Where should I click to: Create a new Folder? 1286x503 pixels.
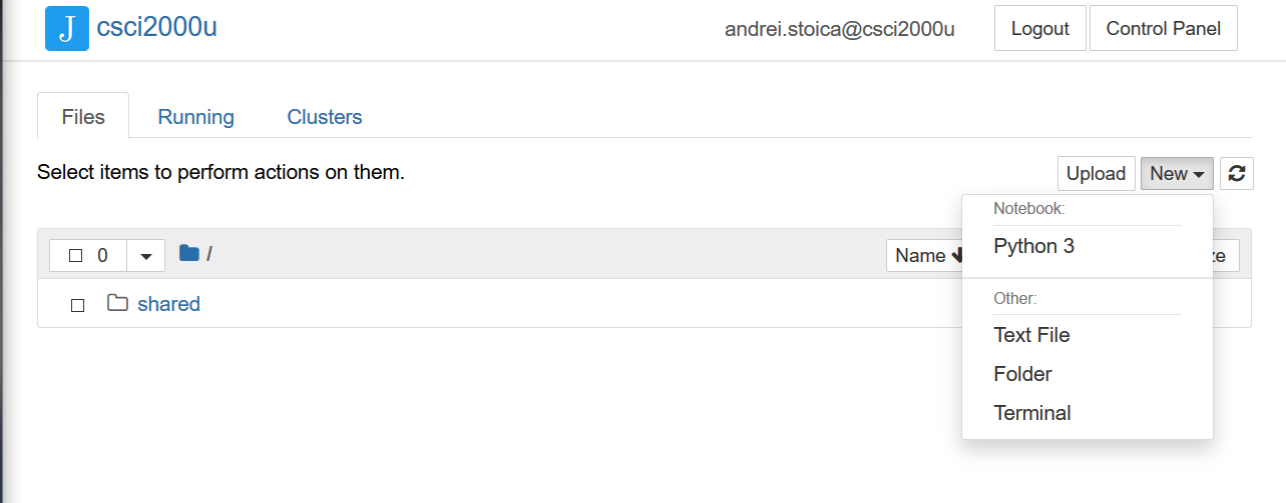[x=1022, y=374]
